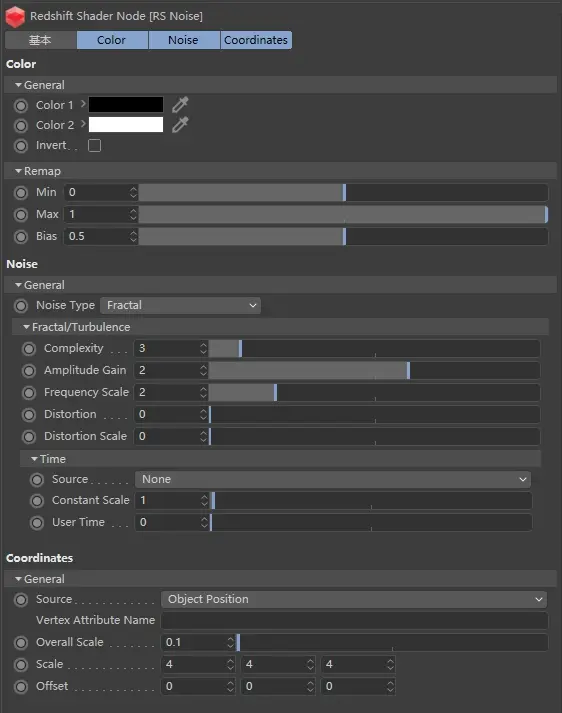The width and height of the screenshot is (562, 713).
Task: Switch to the Coordinates tab
Action: [x=256, y=40]
